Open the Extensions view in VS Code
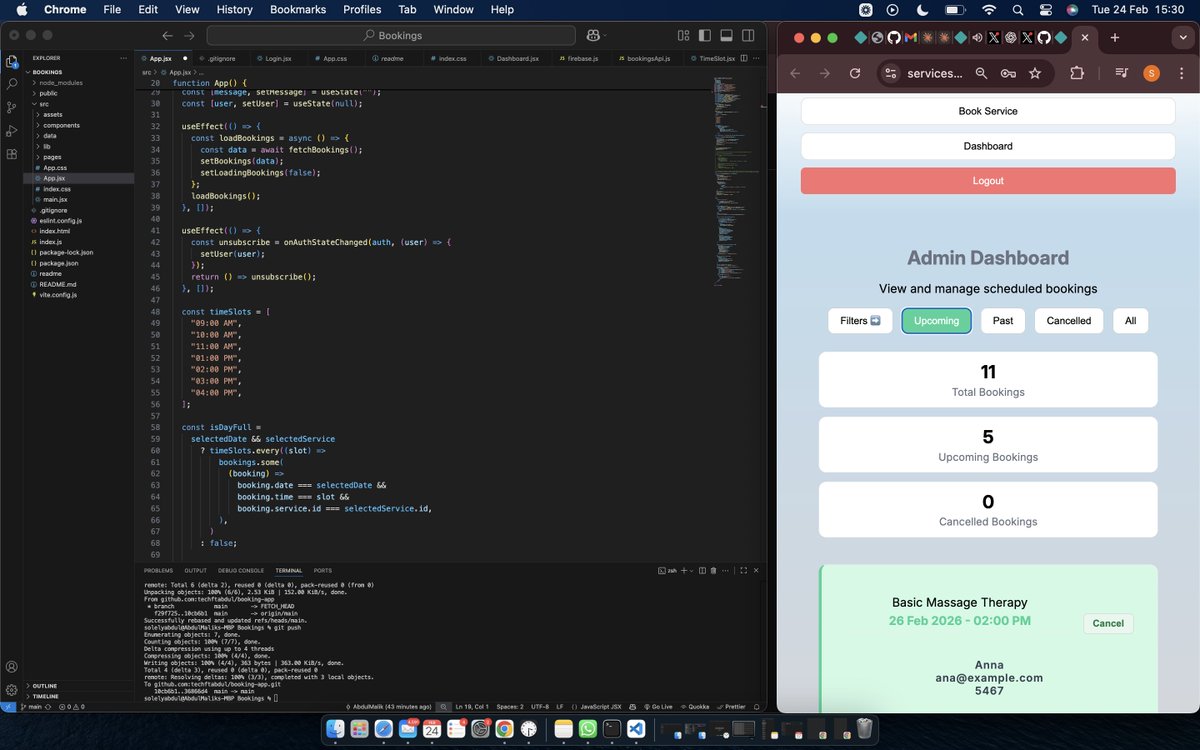The image size is (1200, 750). (12, 155)
